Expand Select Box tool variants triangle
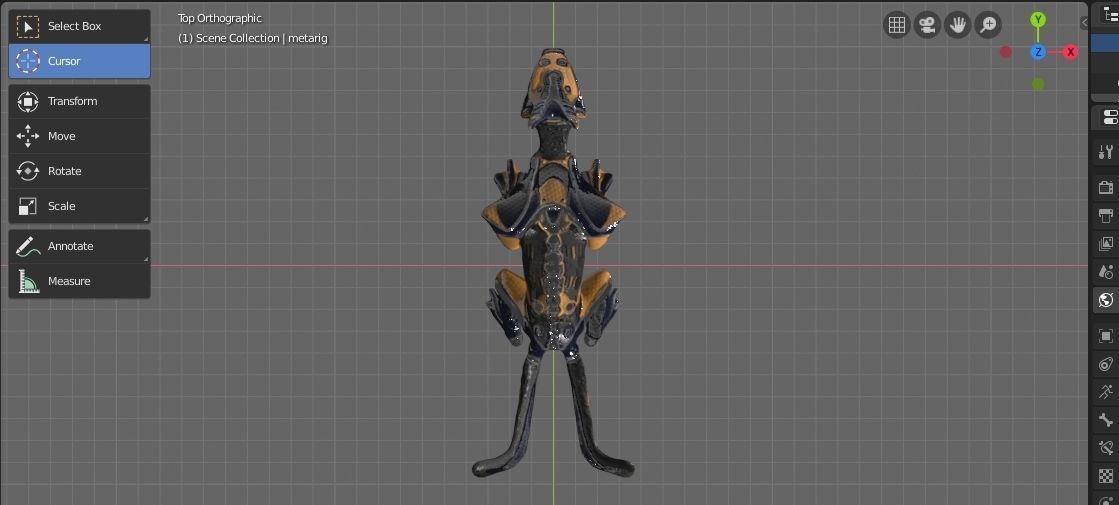1119x505 pixels. click(146, 39)
